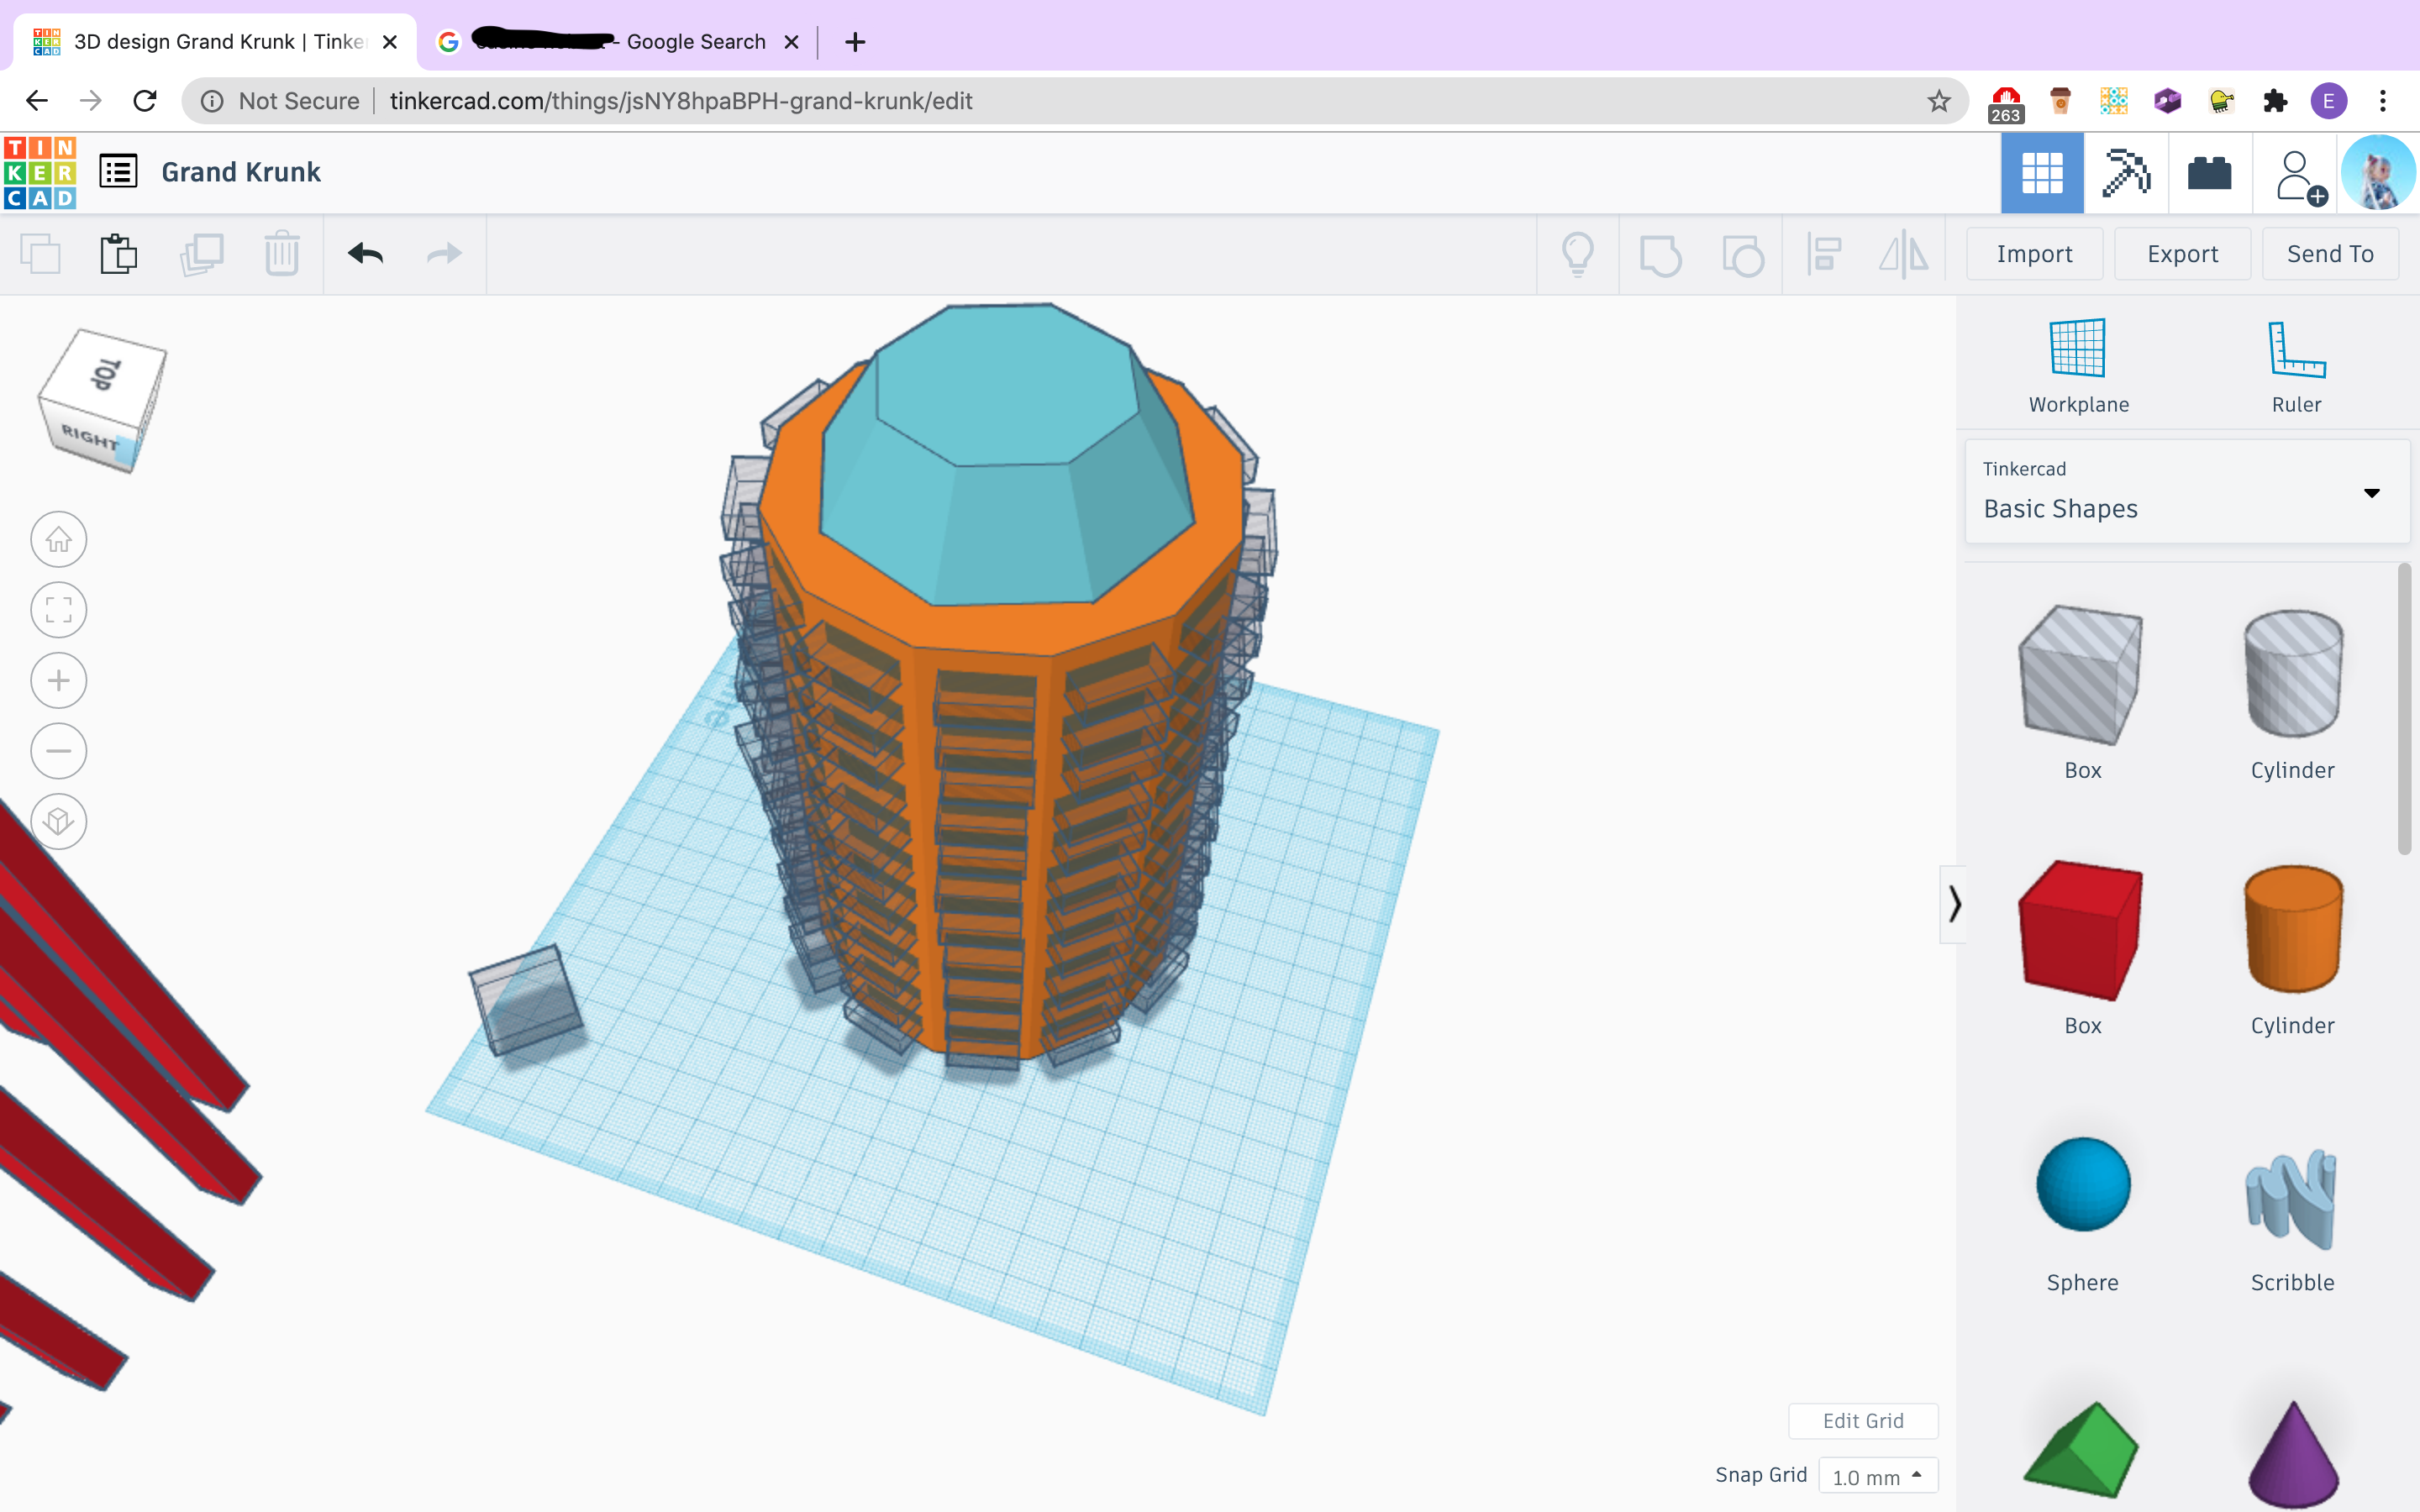
Task: Zoom in with the plus icon
Action: (x=59, y=681)
